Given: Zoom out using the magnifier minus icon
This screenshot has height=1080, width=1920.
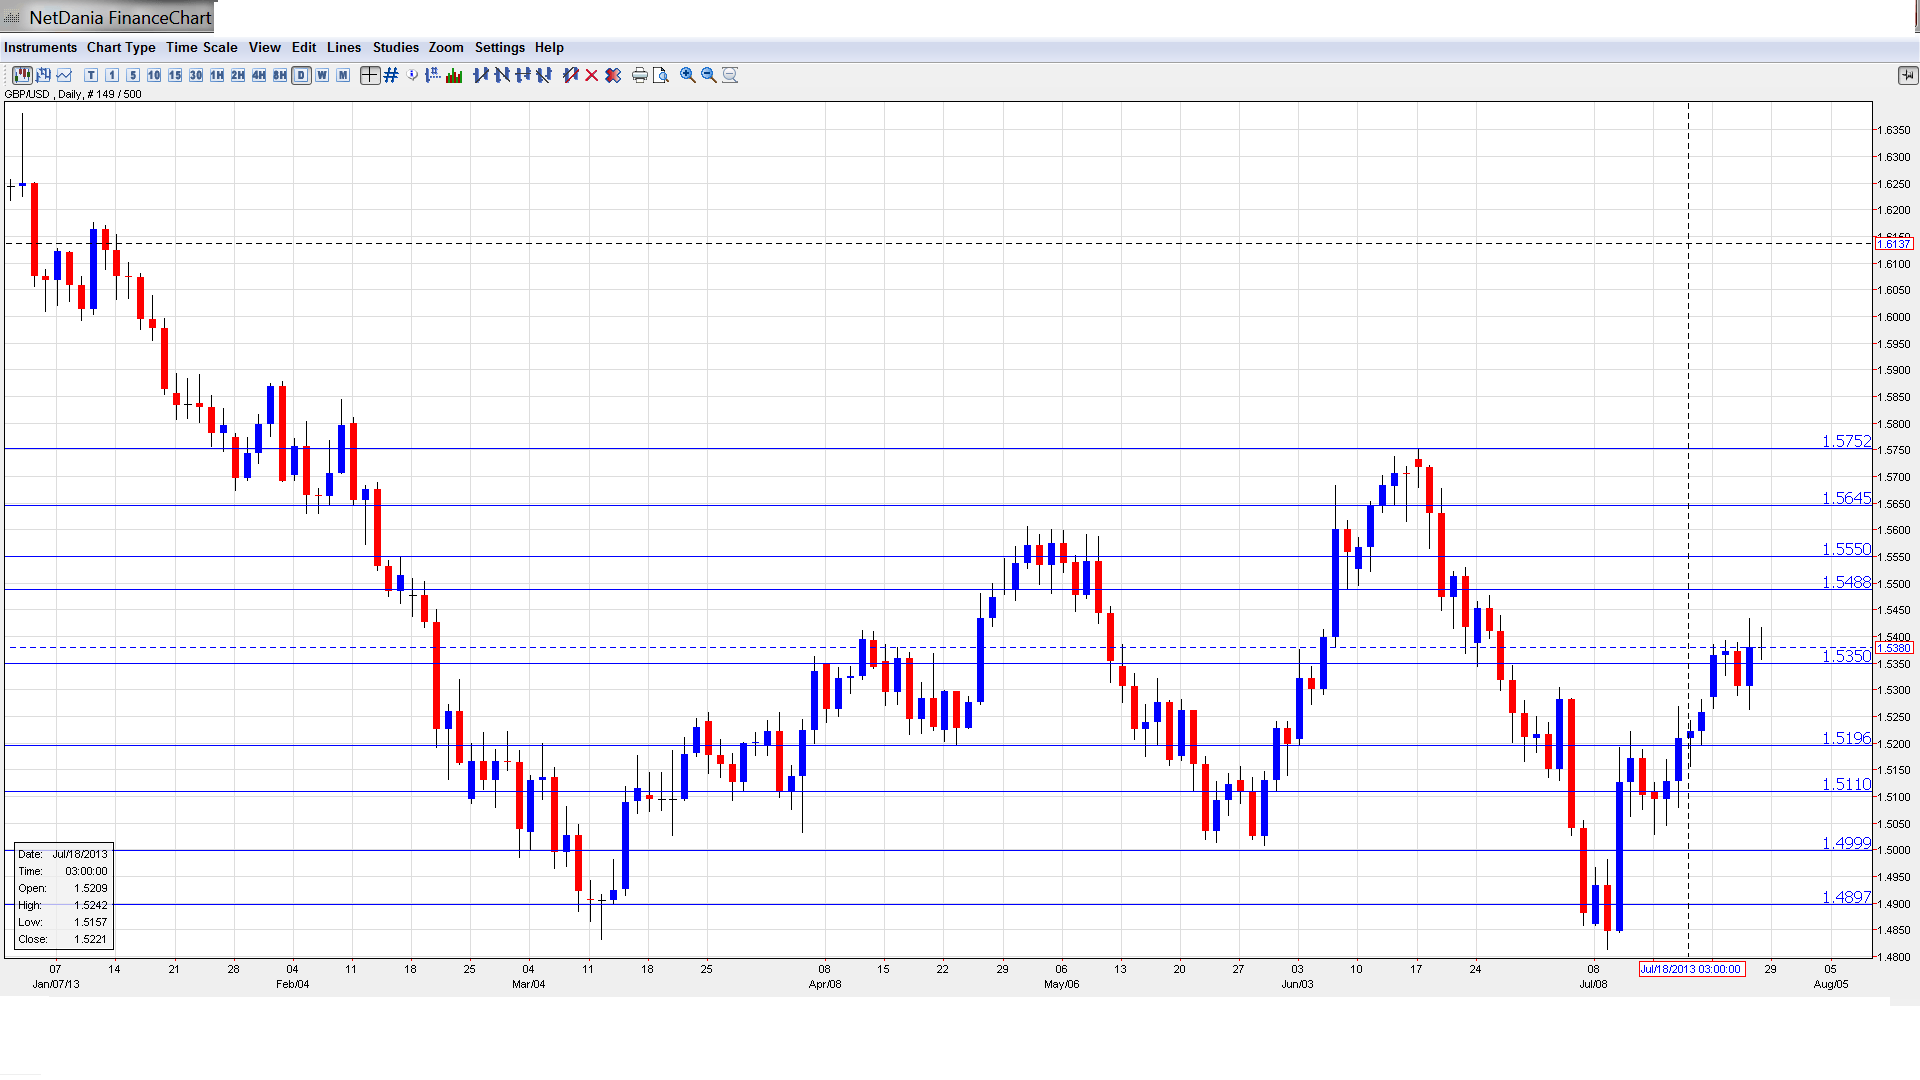Looking at the screenshot, I should (x=709, y=75).
